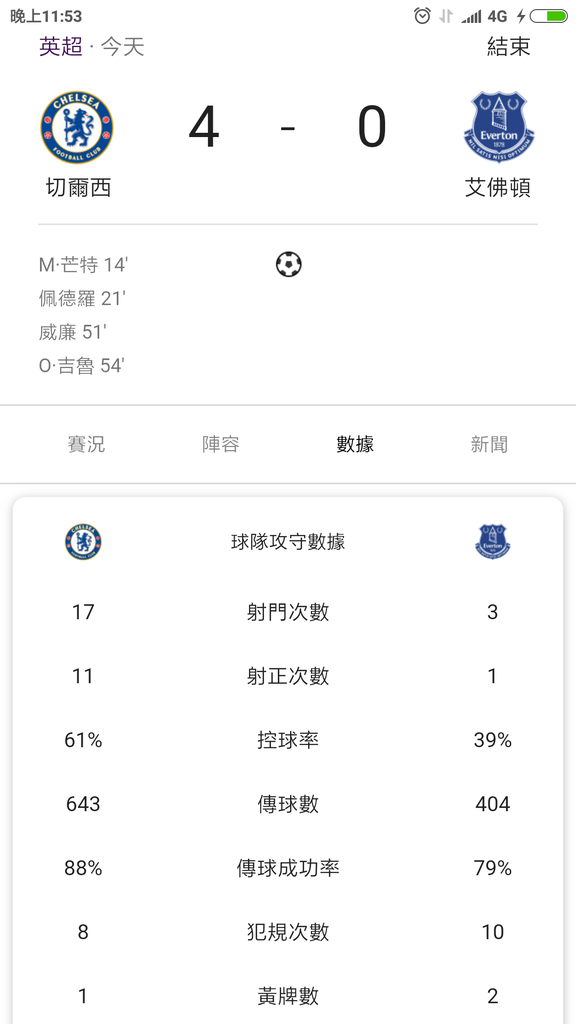Screen dimensions: 576x1024
Task: Open the 陣容 lineup tab
Action: coord(221,444)
